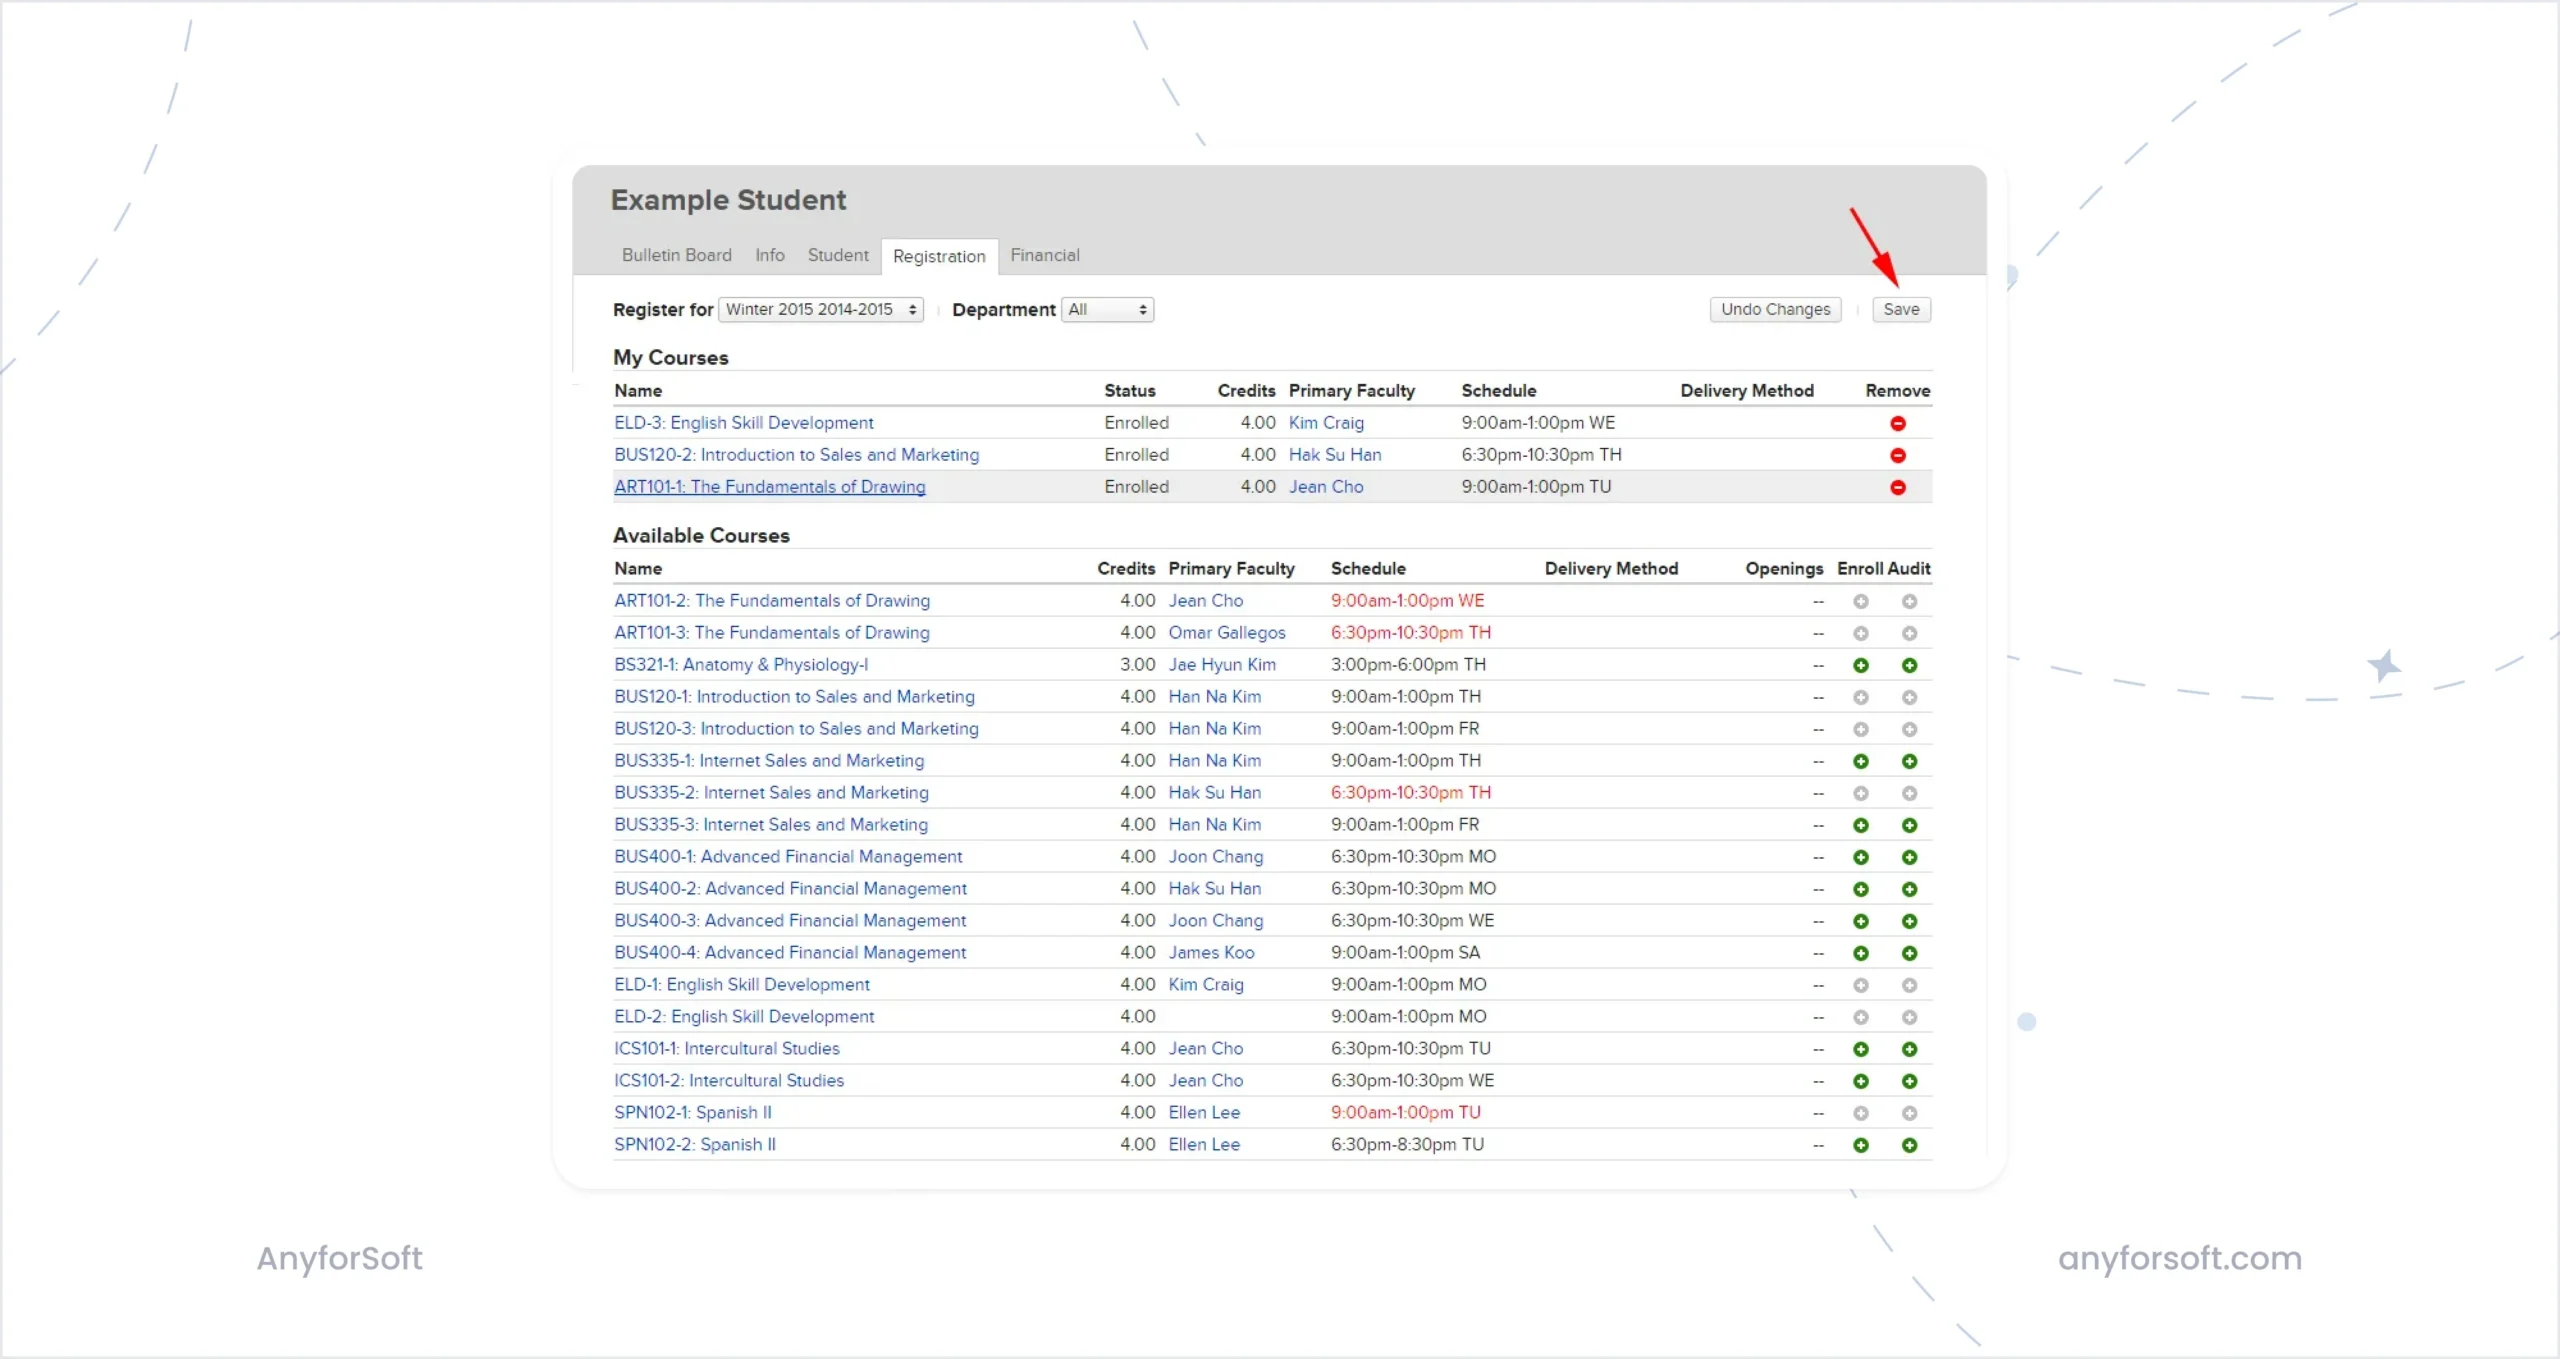Open the Register for semester dropdown
The width and height of the screenshot is (2560, 1359).
(820, 309)
